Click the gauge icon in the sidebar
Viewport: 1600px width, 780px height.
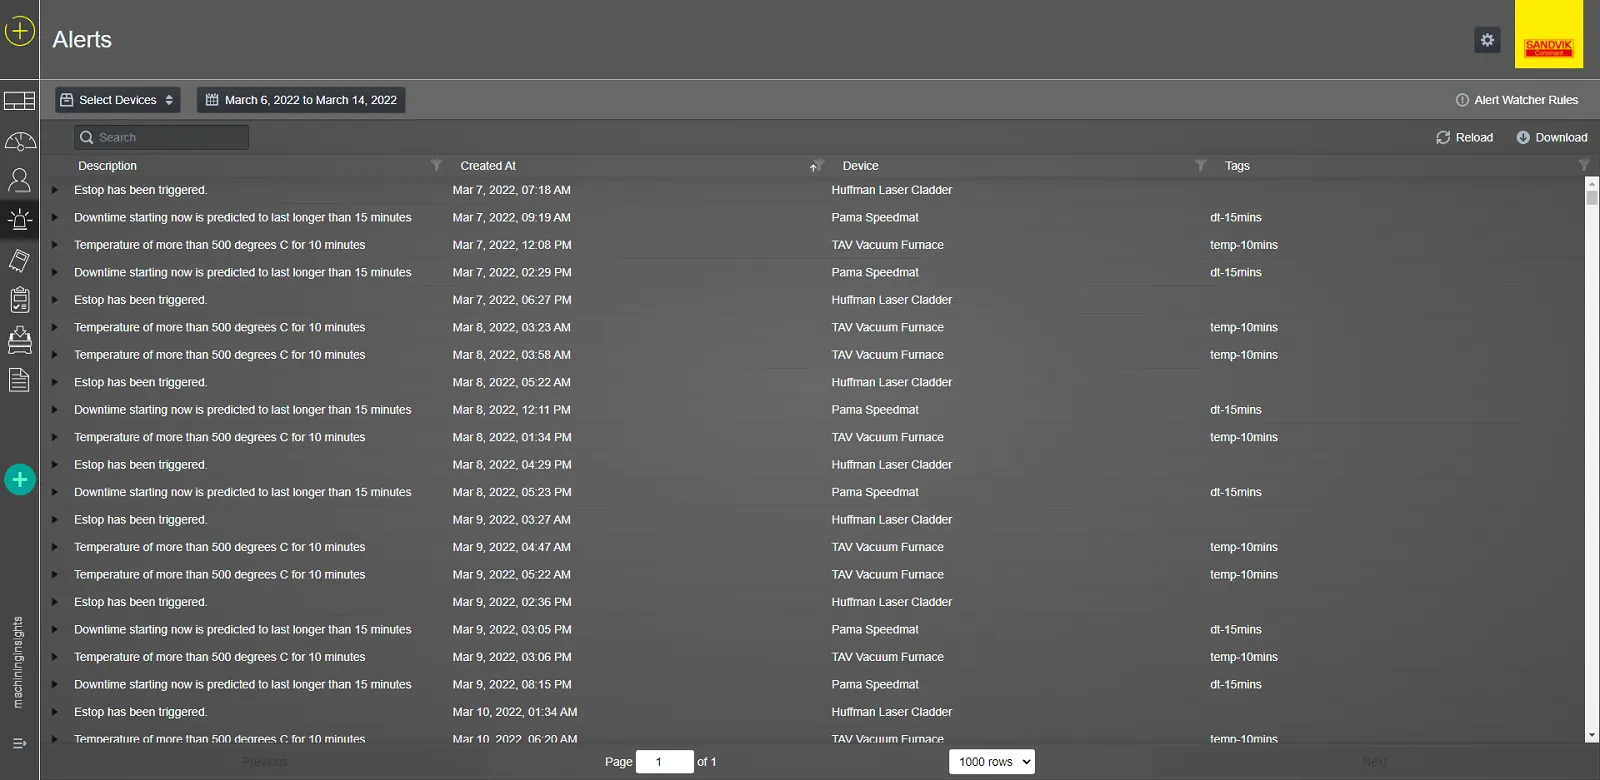19,141
